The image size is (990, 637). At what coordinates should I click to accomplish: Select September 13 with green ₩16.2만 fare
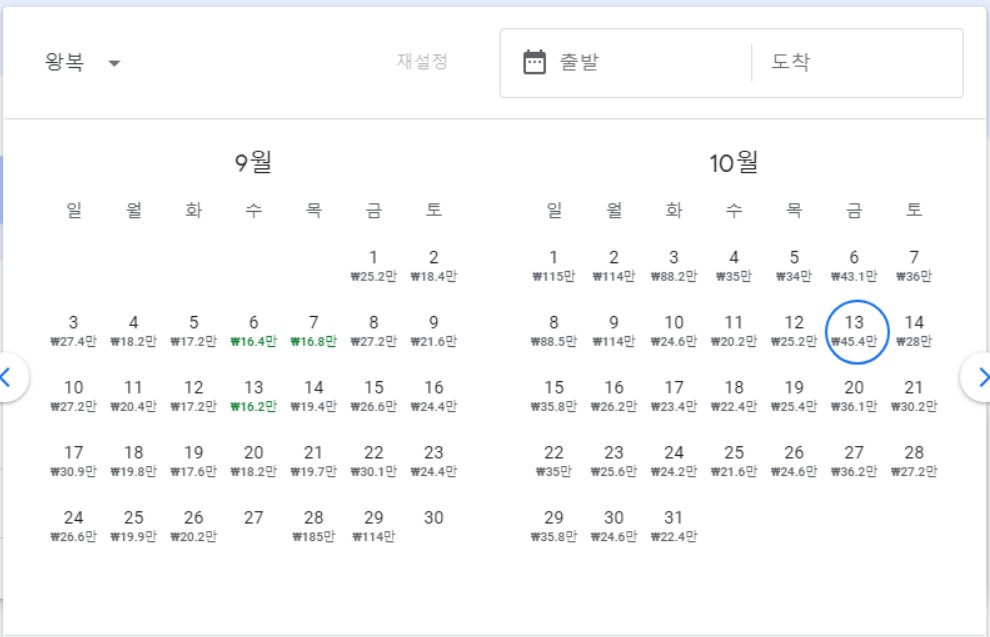[253, 396]
